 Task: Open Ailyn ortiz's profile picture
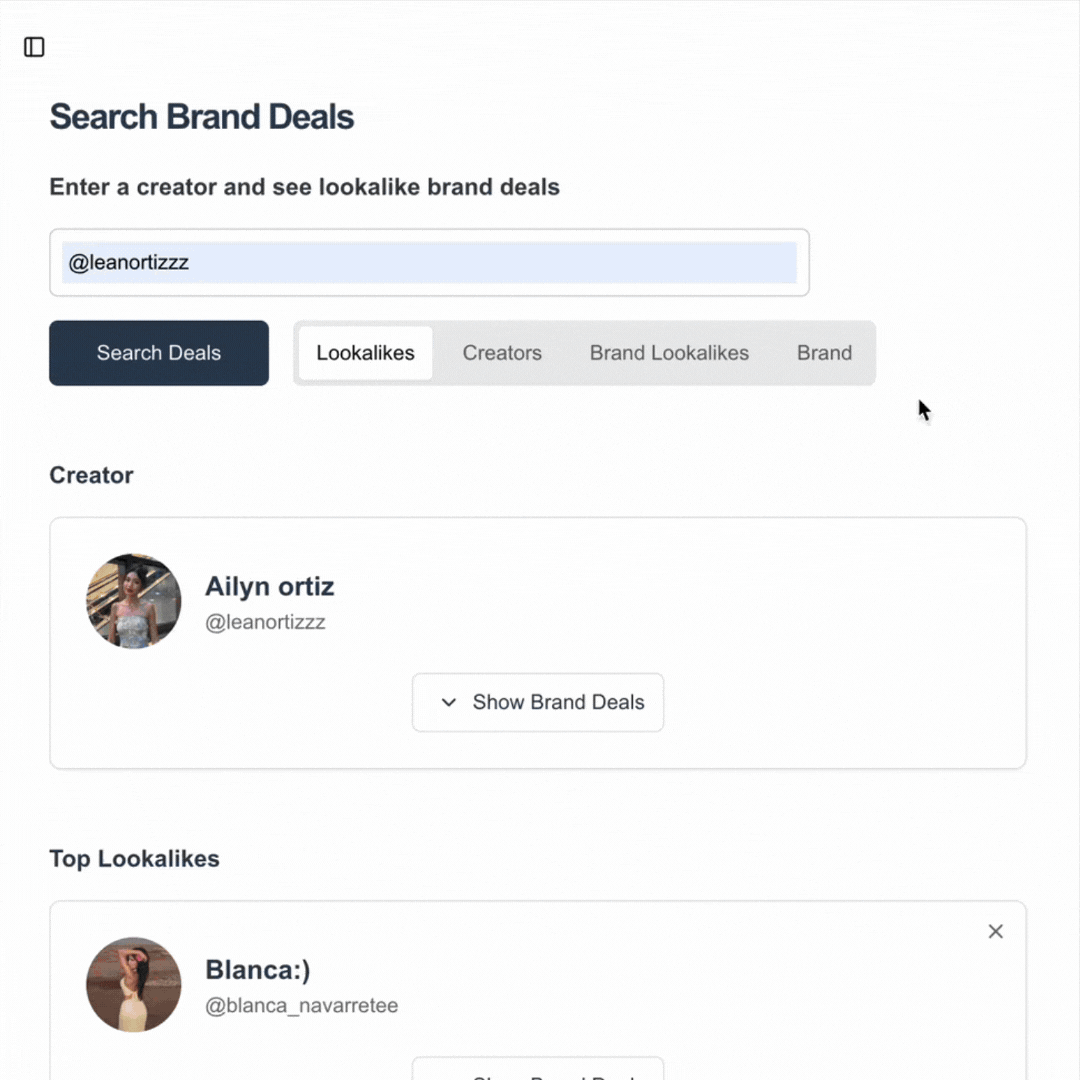(133, 600)
